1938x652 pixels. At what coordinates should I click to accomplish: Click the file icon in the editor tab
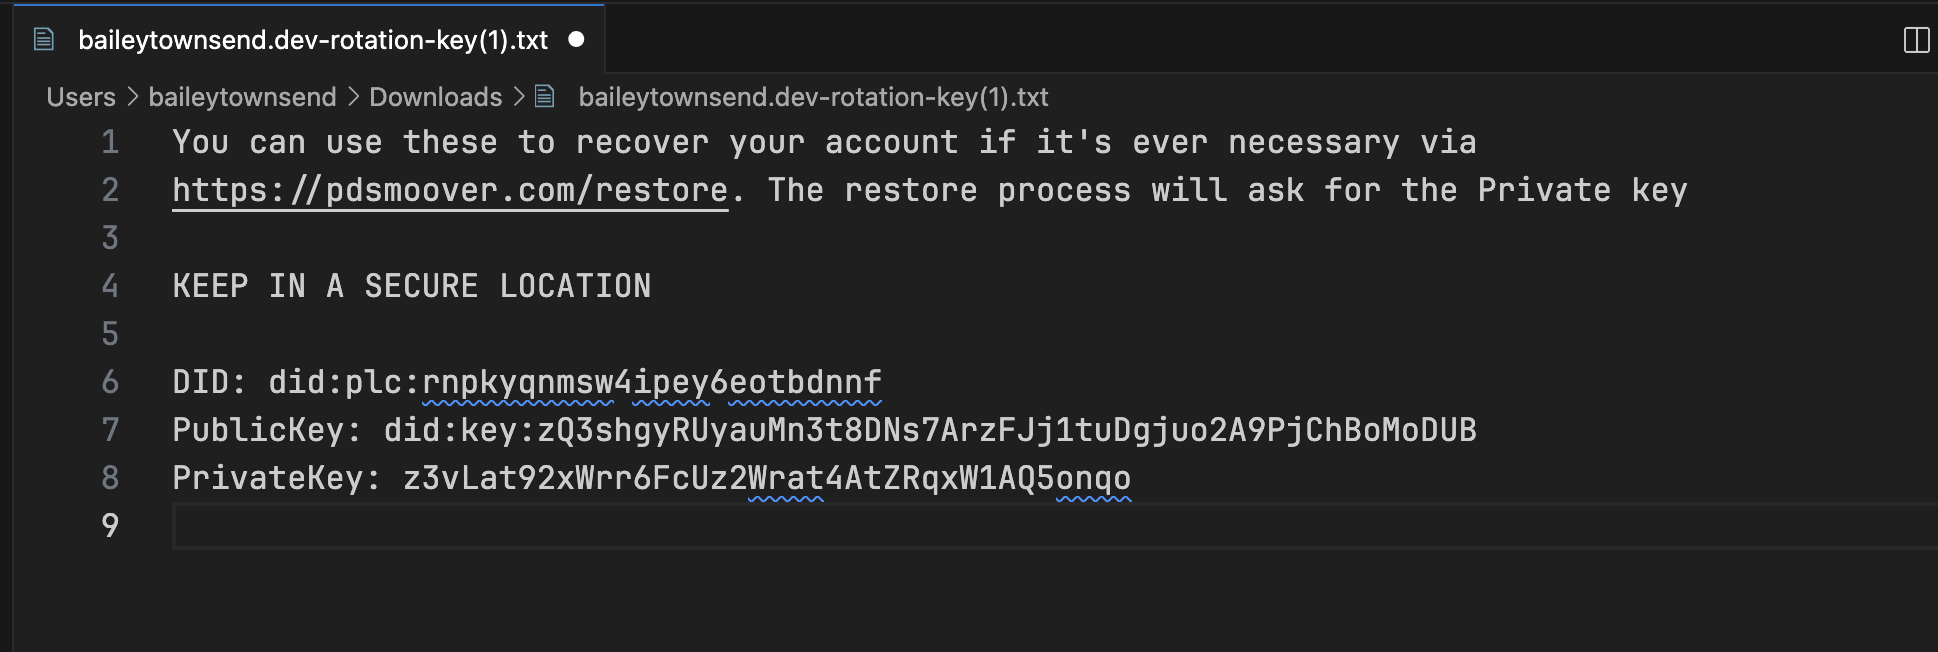click(x=44, y=40)
